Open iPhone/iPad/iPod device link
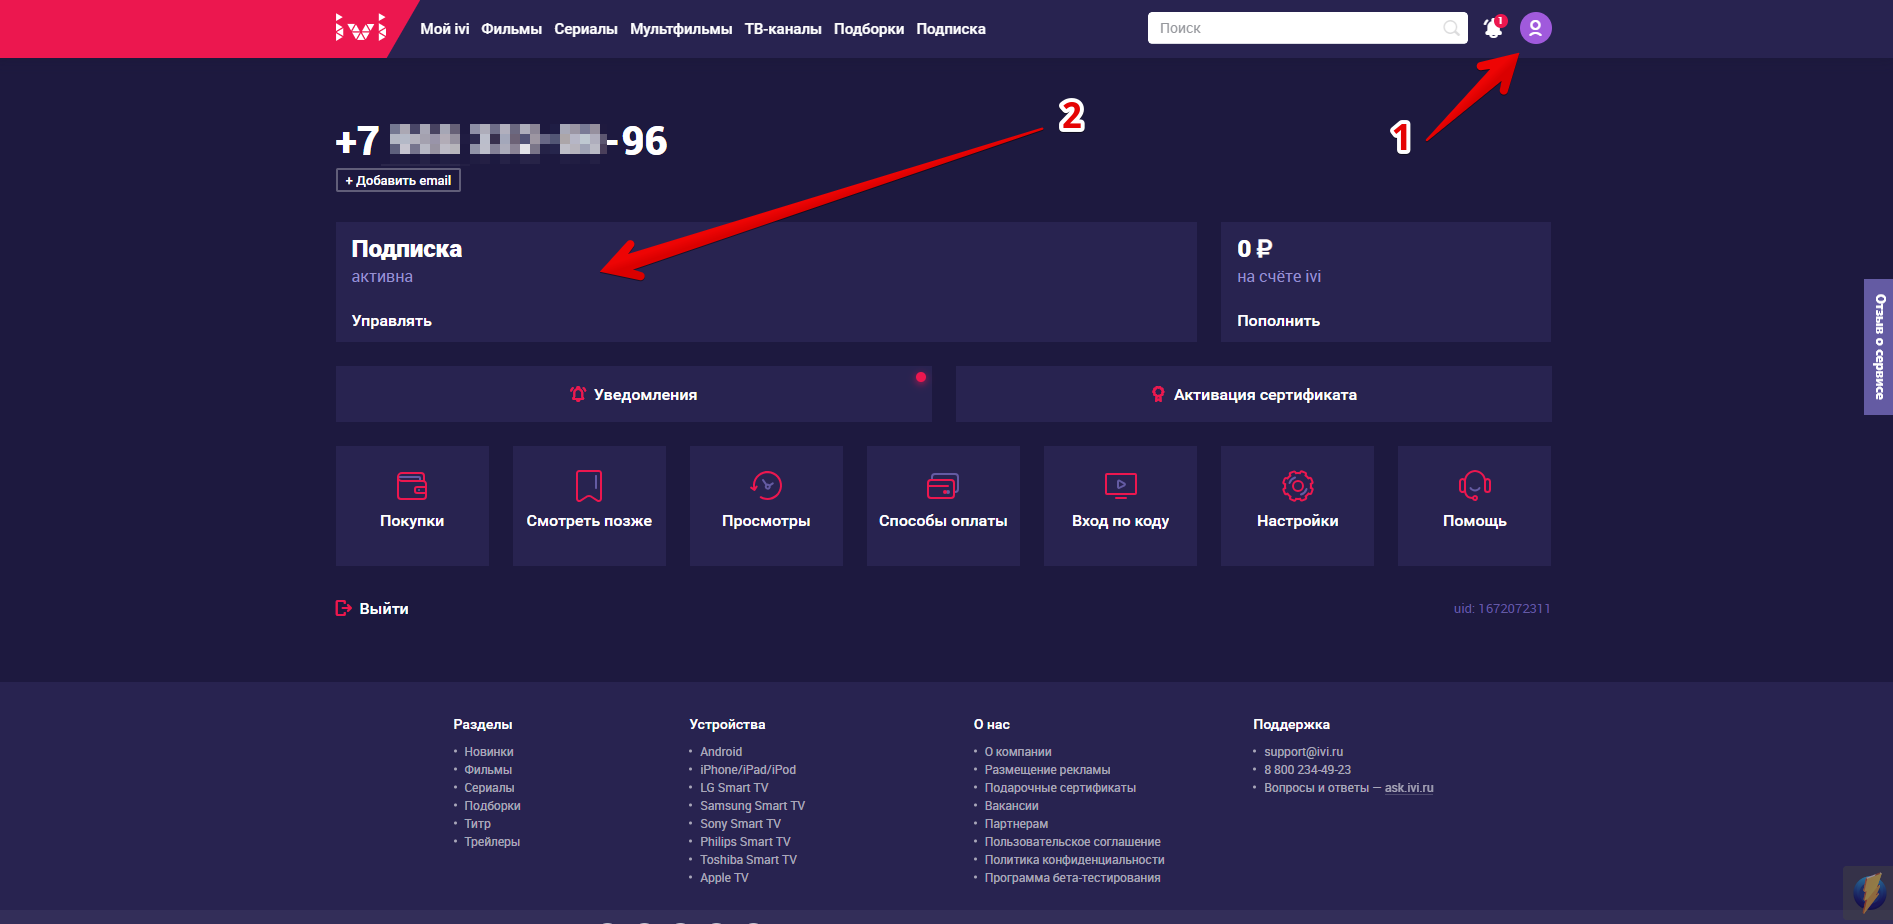This screenshot has width=1893, height=924. [x=748, y=770]
